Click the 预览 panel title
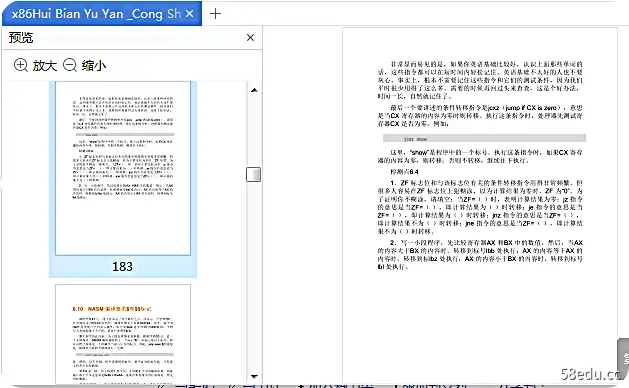The height and width of the screenshot is (388, 629). click(x=21, y=38)
